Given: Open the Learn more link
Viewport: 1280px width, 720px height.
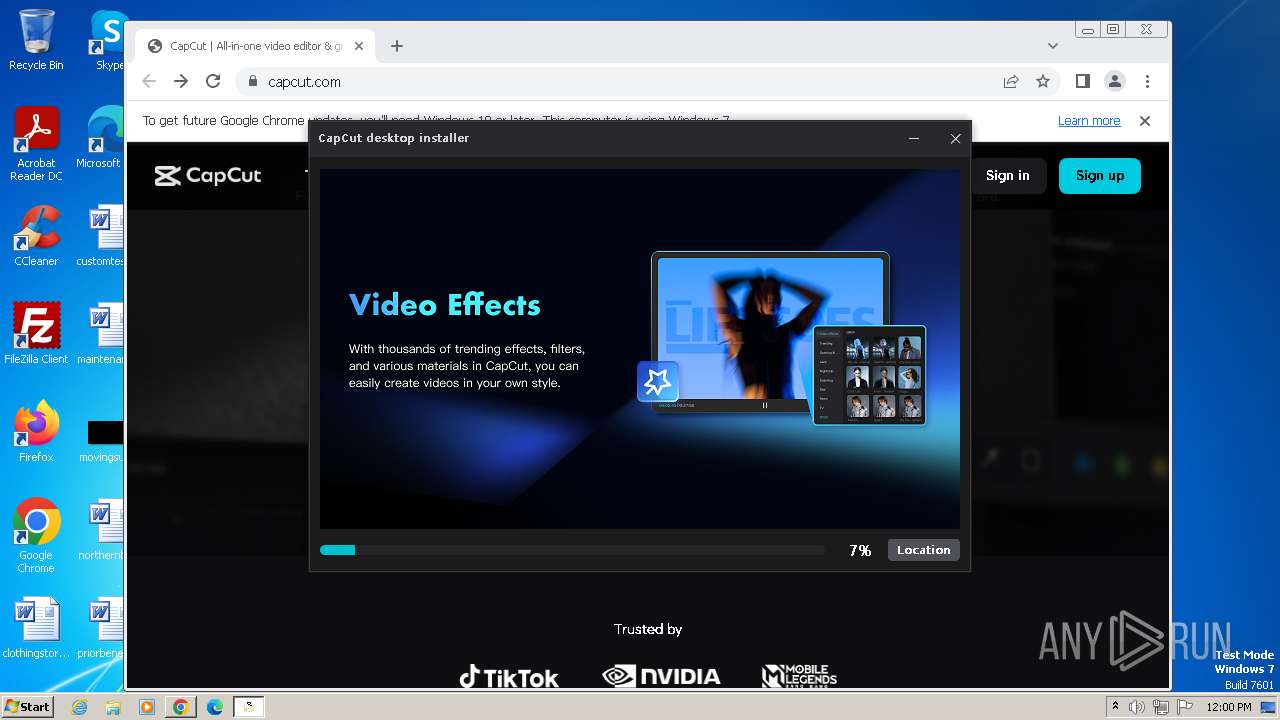Looking at the screenshot, I should [1089, 121].
